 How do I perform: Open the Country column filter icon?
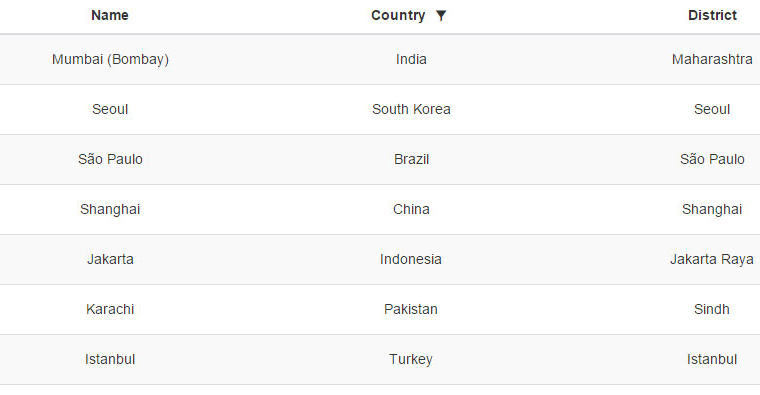(x=441, y=16)
